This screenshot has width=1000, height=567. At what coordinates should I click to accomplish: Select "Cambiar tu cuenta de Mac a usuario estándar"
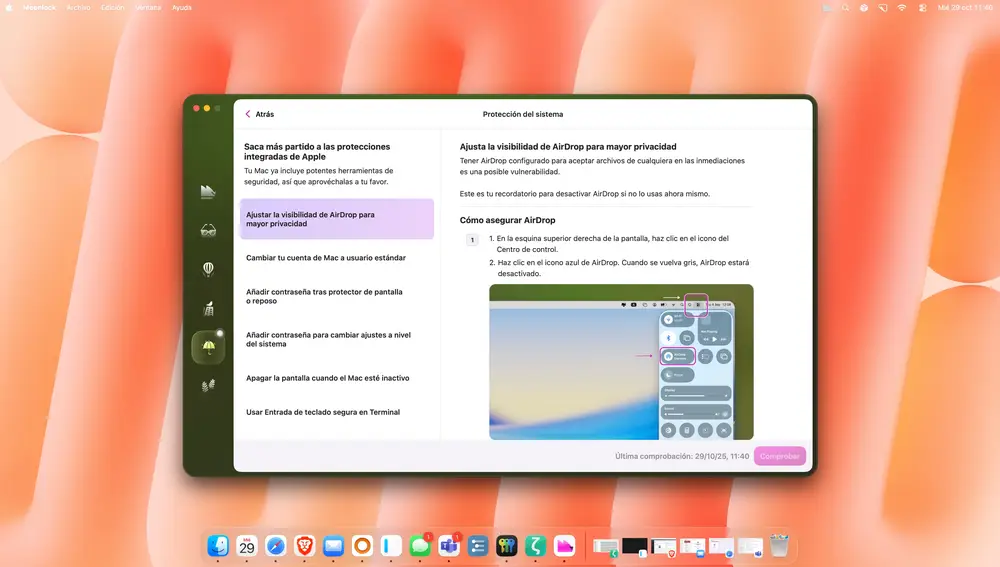326,258
